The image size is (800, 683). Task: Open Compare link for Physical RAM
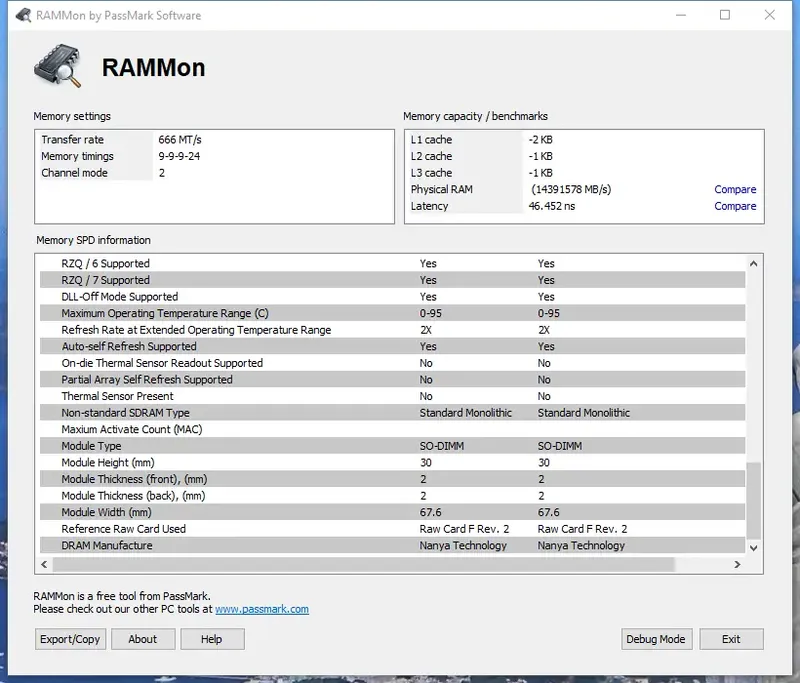coord(735,189)
